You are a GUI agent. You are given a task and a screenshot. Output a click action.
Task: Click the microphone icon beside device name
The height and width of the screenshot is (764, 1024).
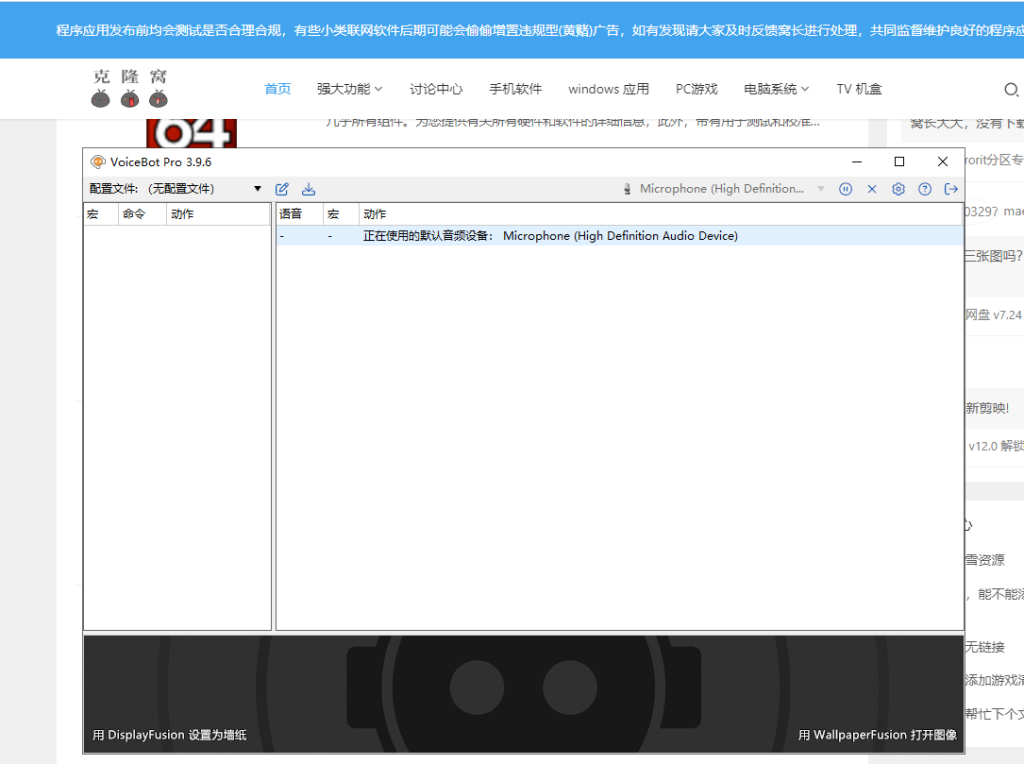(x=627, y=189)
